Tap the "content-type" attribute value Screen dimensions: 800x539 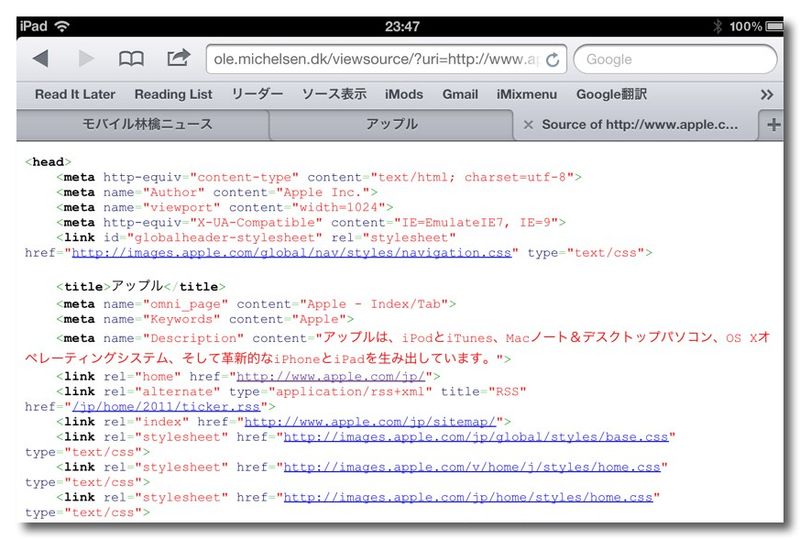[244, 177]
